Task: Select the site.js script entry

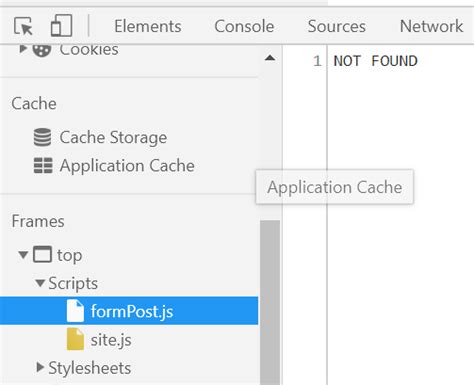Action: [x=111, y=340]
